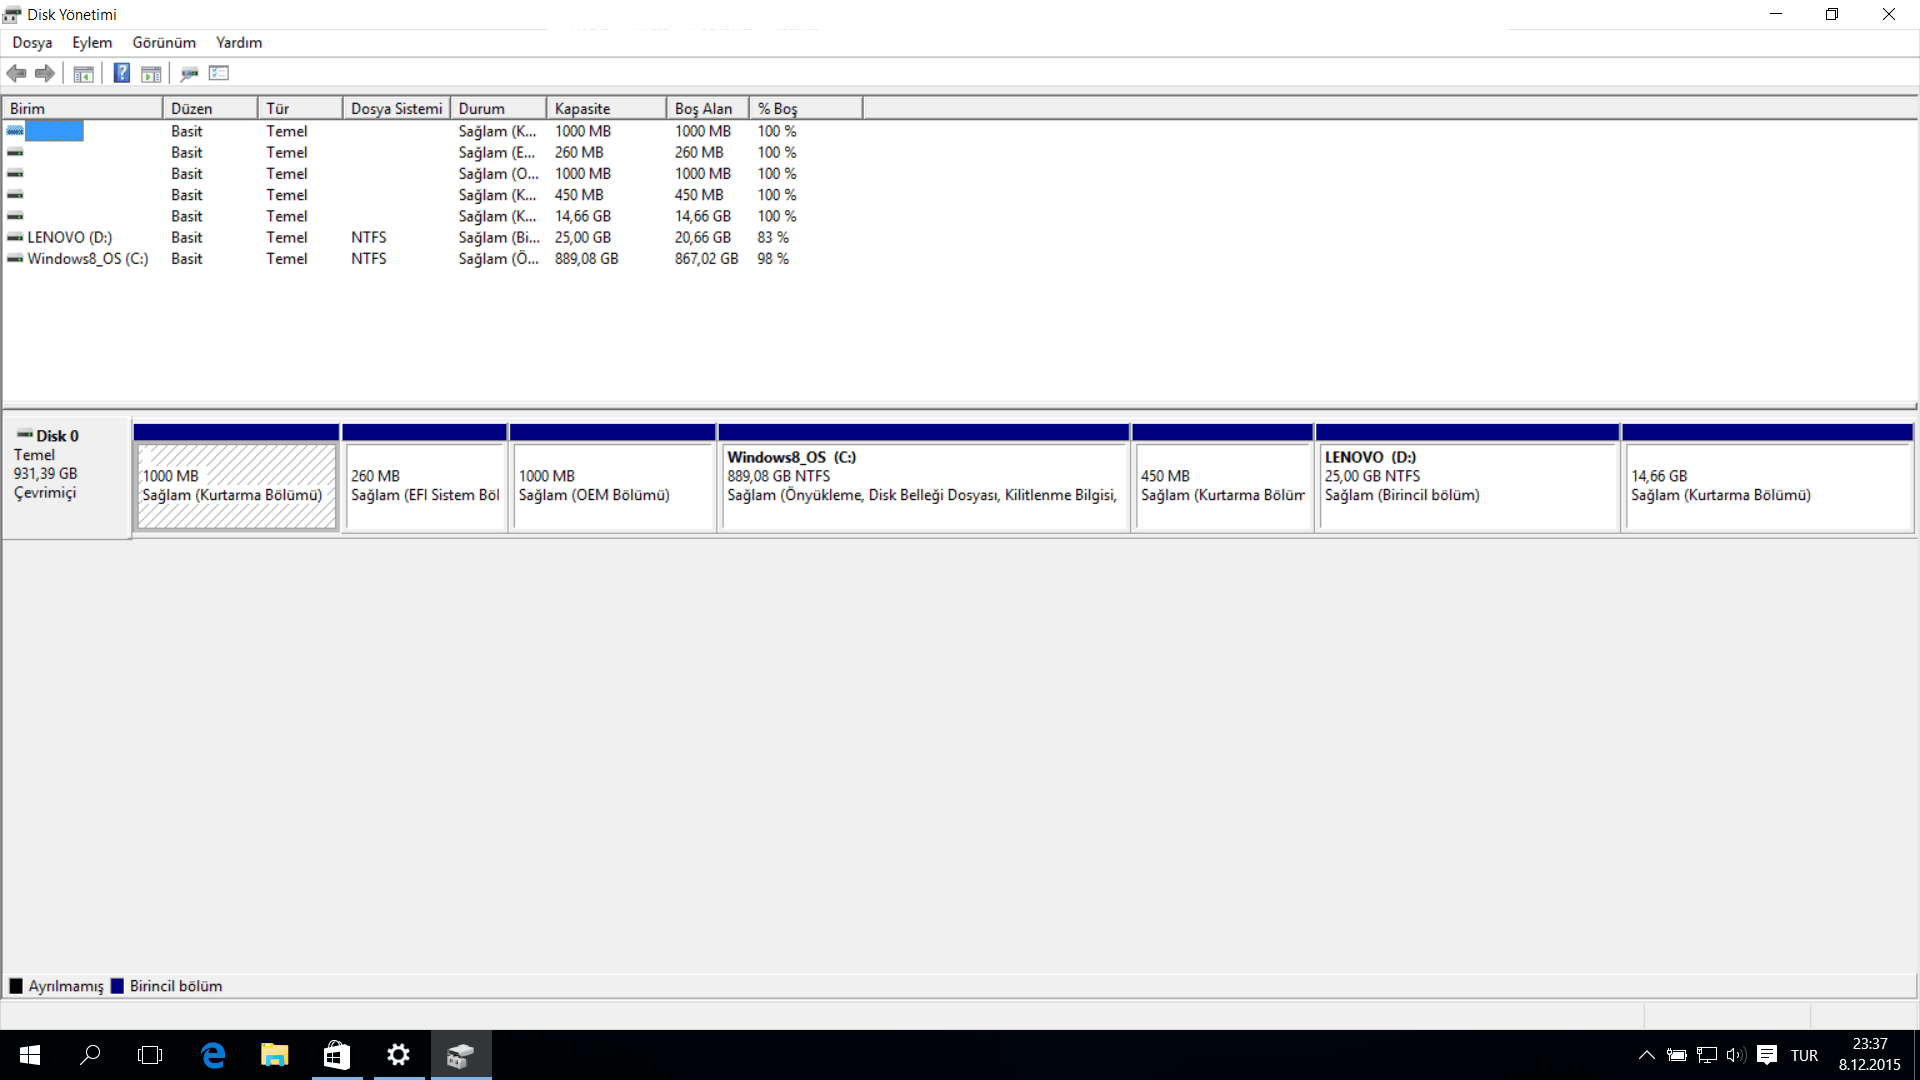Open Görünüm menu
The image size is (1920, 1080).
164,42
